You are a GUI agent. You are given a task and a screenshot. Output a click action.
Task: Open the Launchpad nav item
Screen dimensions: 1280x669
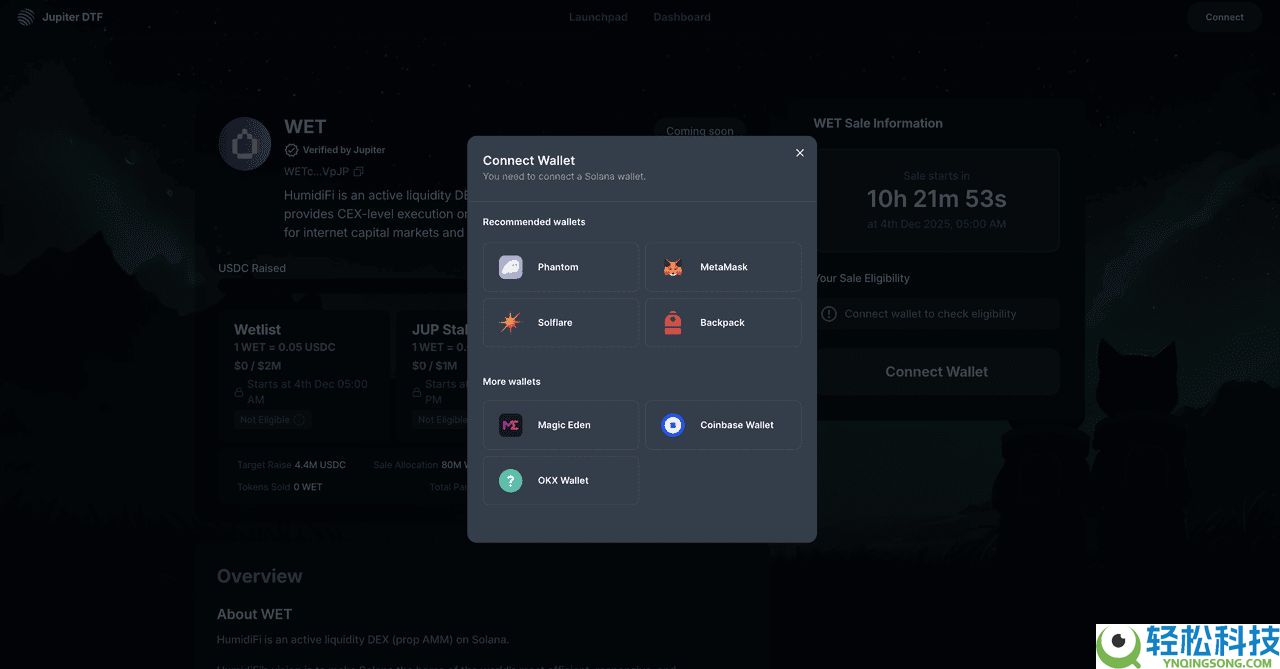click(598, 17)
